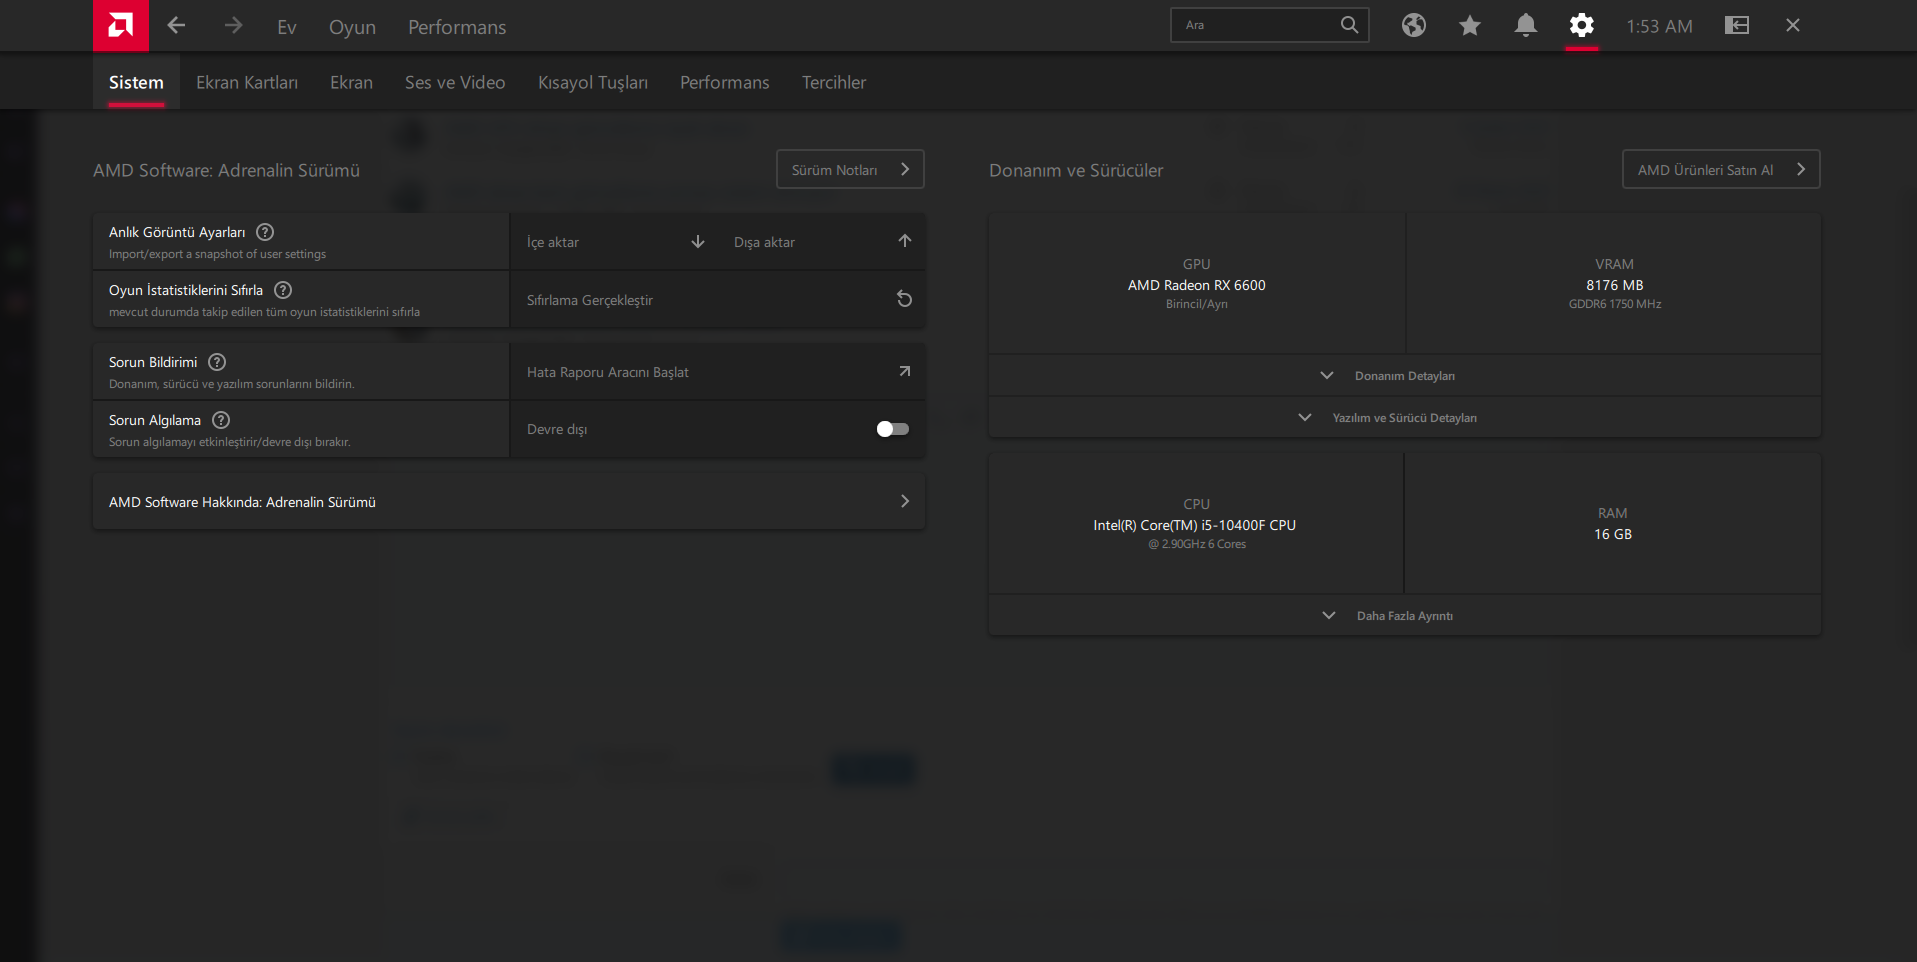The width and height of the screenshot is (1917, 962).
Task: Click the Sürüm Notları button
Action: (850, 169)
